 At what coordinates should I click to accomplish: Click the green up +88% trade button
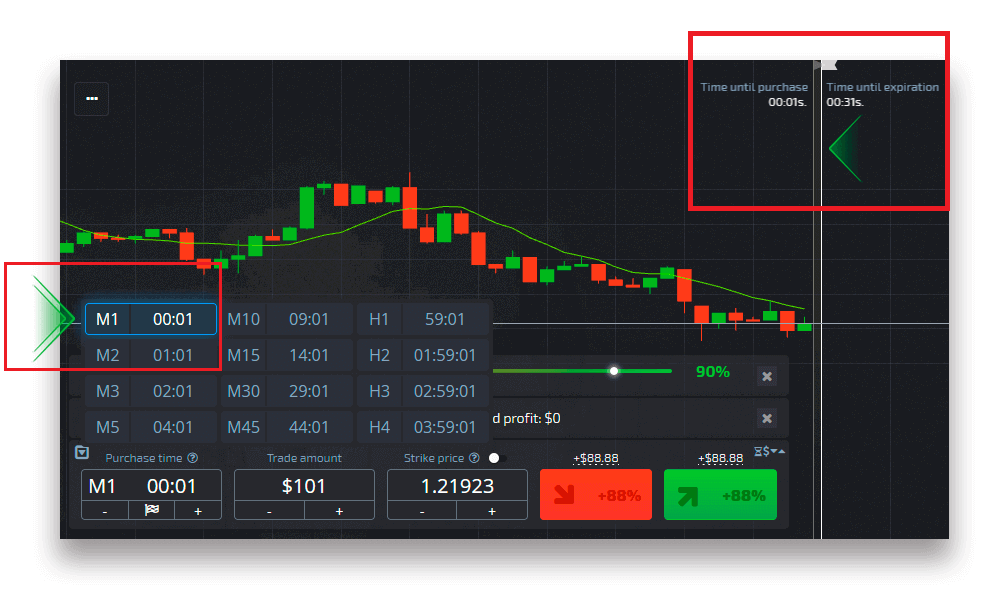coord(721,495)
